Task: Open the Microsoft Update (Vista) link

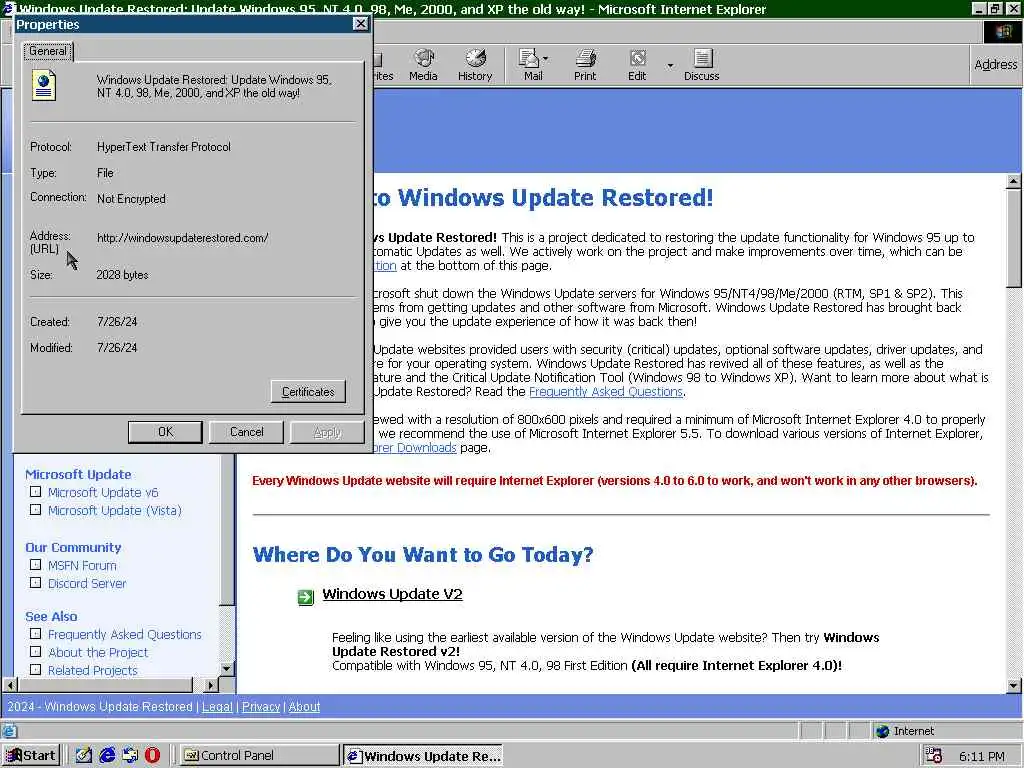Action: [114, 511]
